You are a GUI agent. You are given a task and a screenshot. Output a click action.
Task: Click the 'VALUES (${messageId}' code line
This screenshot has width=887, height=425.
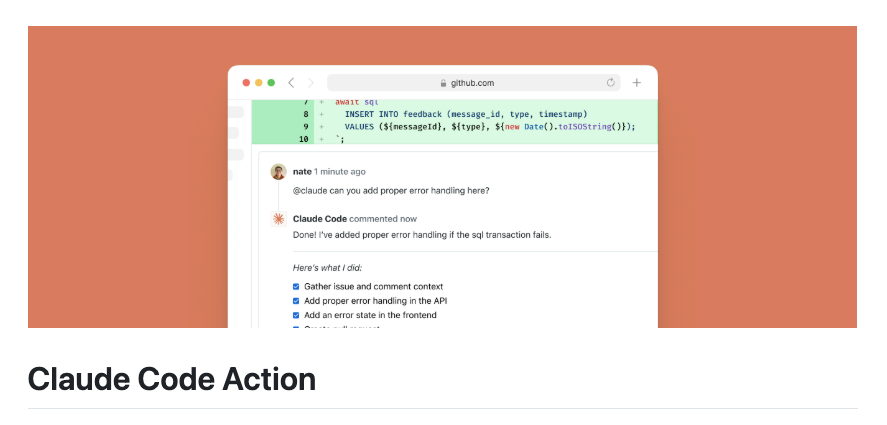pos(490,127)
